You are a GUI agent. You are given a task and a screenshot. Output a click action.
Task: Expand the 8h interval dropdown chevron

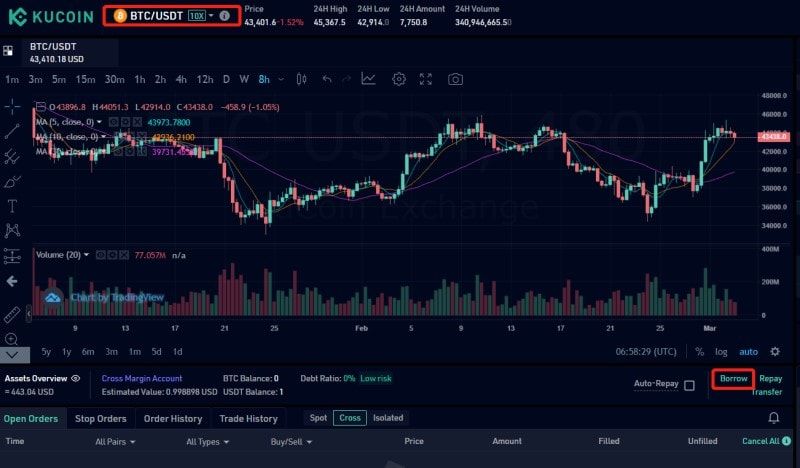point(281,79)
